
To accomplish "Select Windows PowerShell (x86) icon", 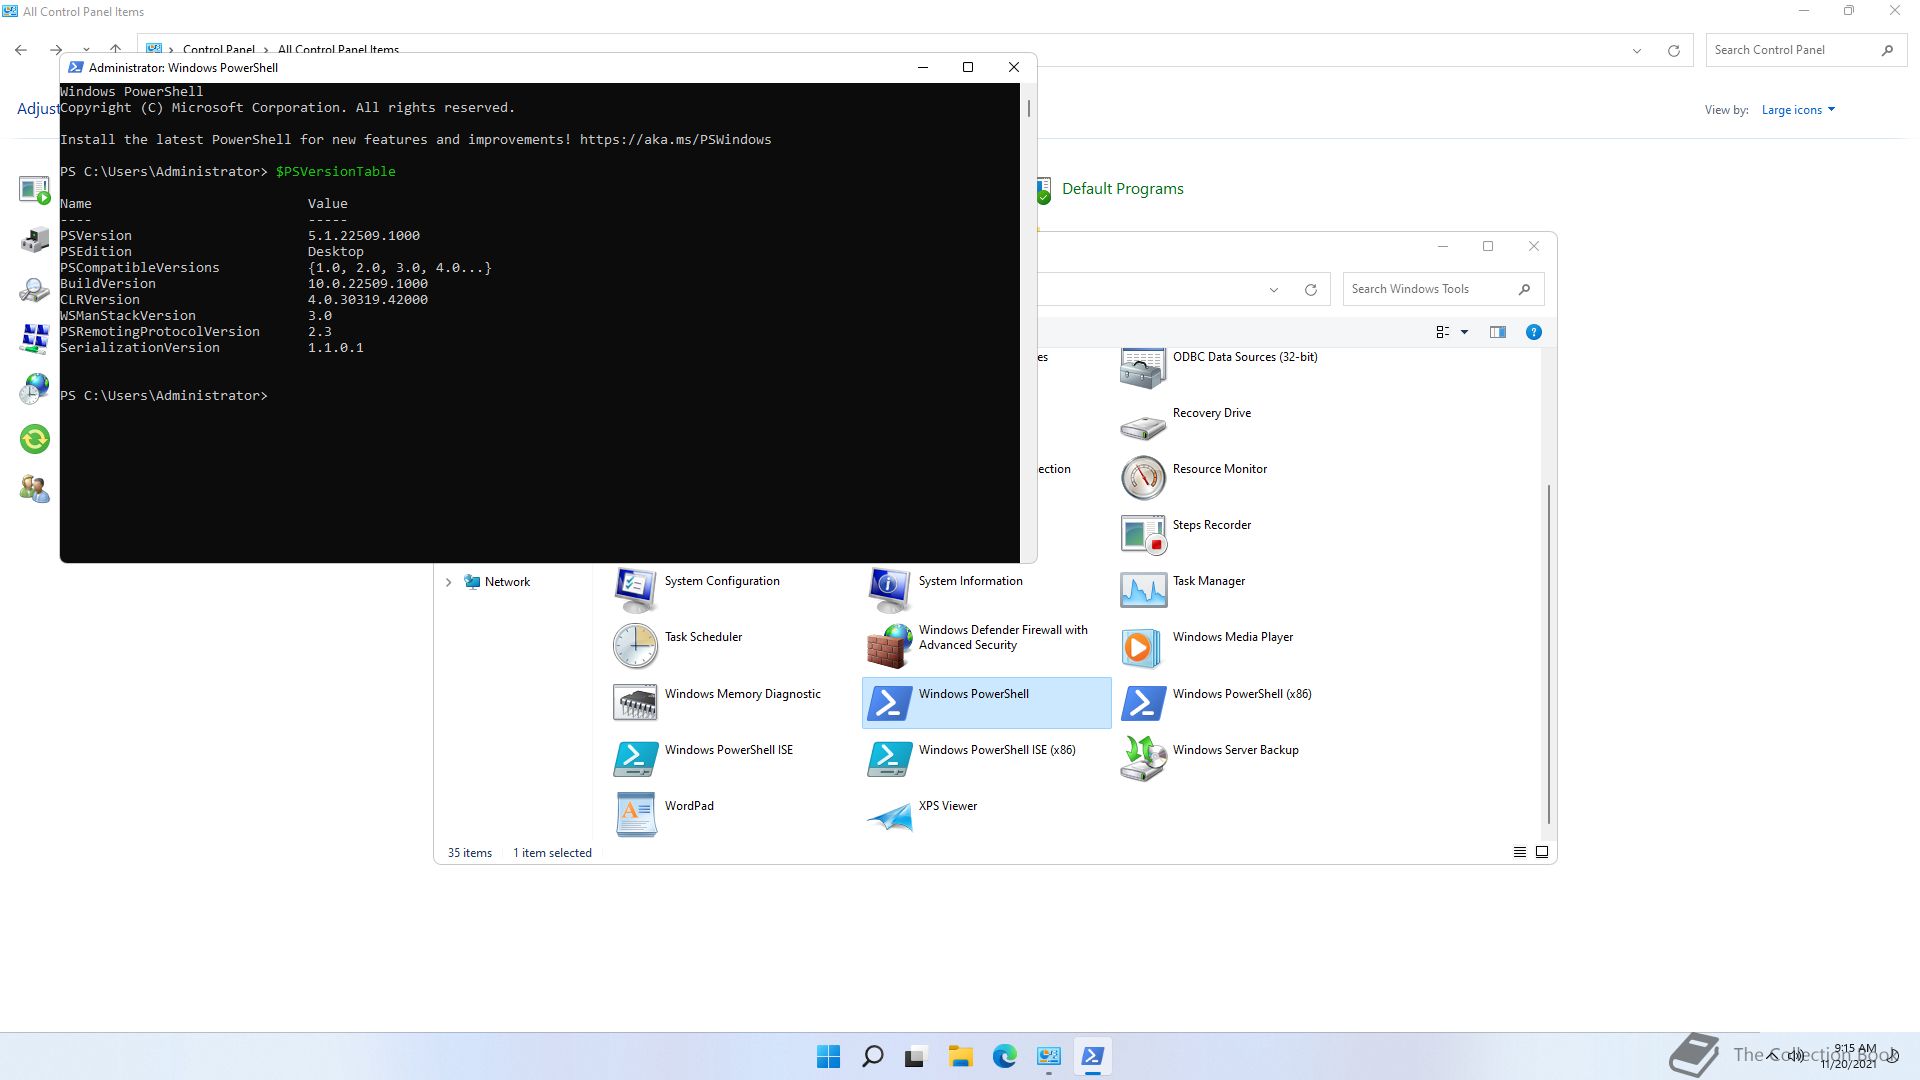I will 1143,704.
